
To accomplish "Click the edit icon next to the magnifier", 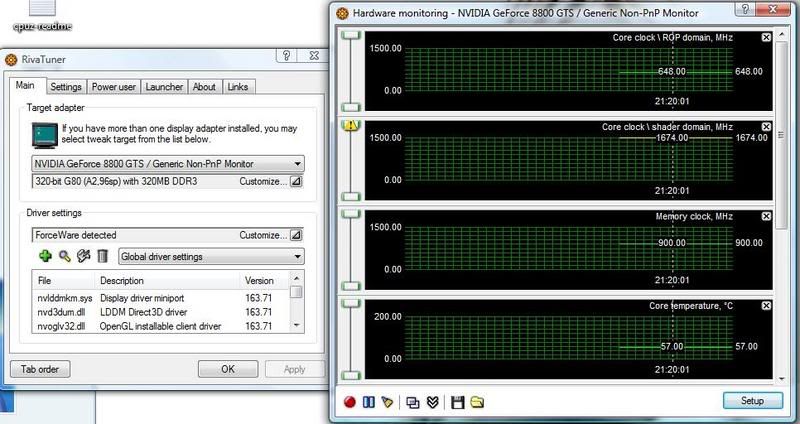I will [x=83, y=256].
